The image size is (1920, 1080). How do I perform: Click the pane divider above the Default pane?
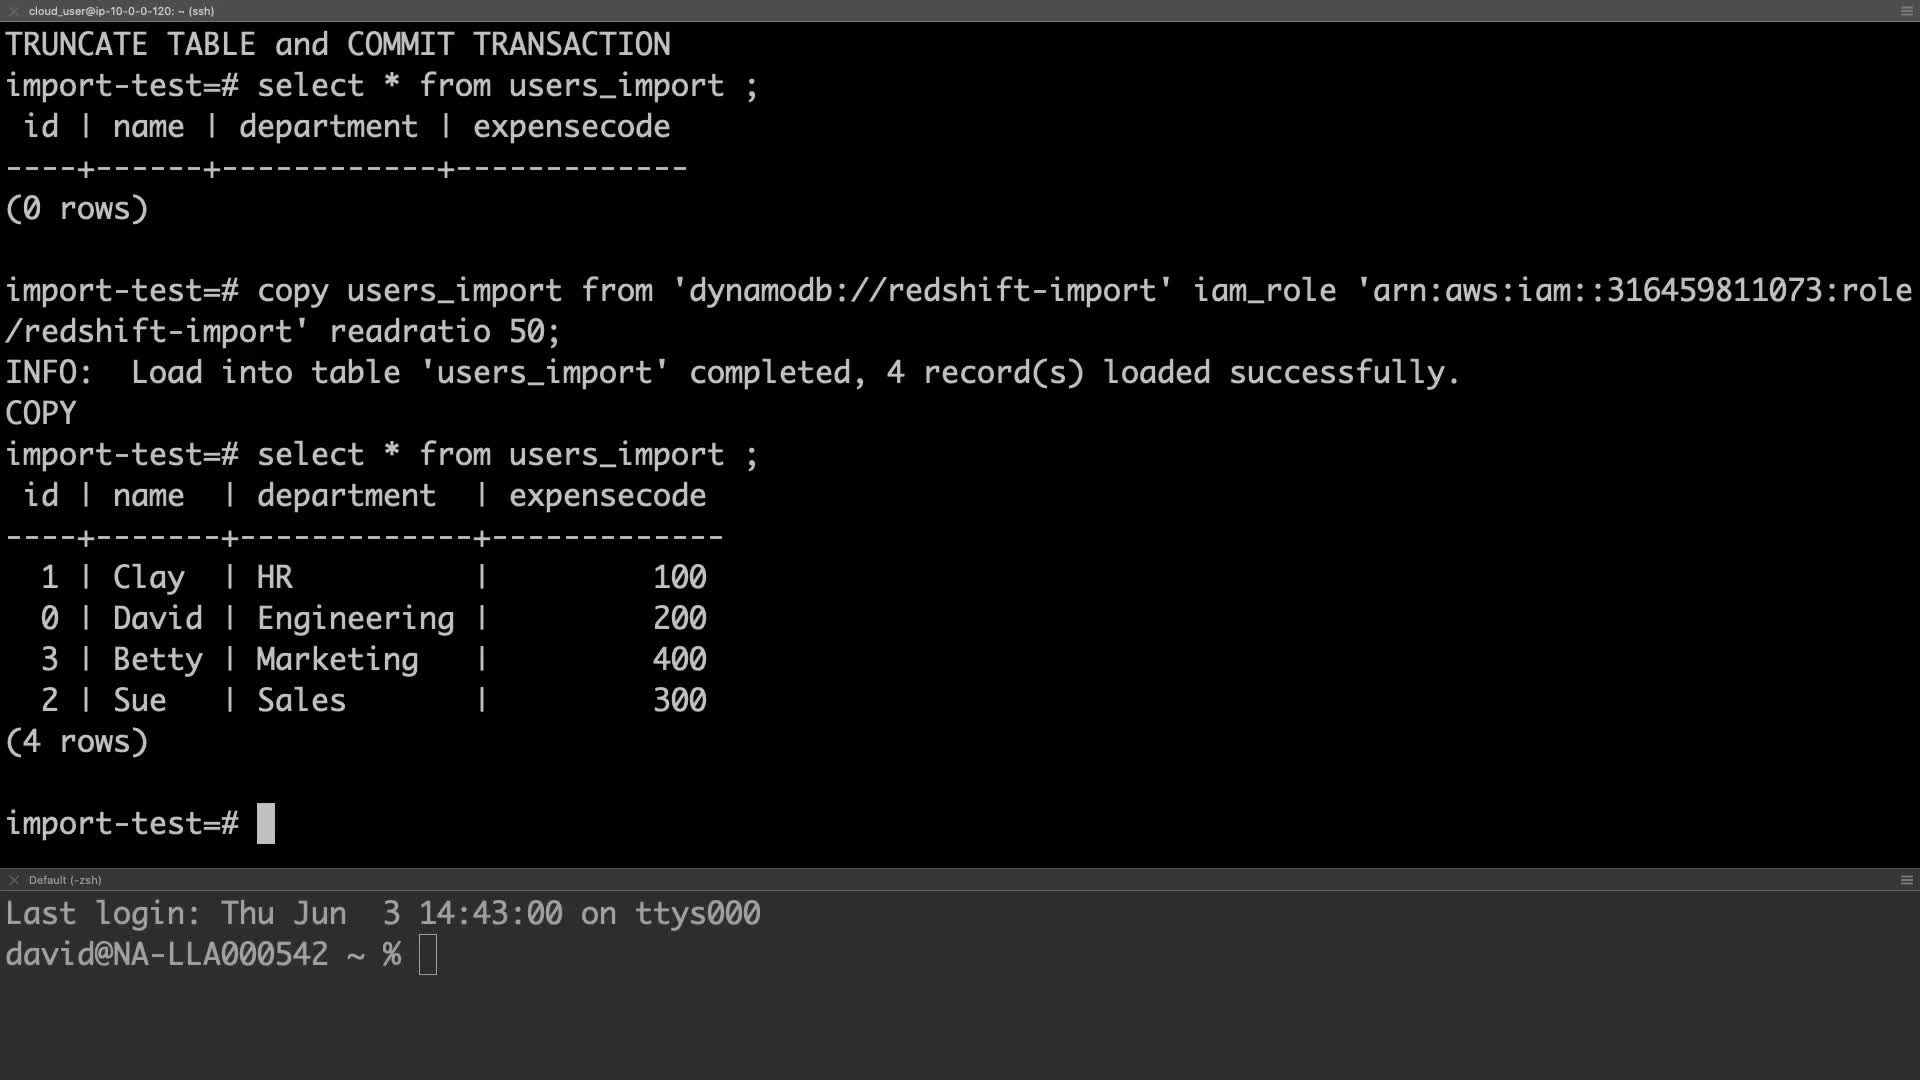pos(960,869)
